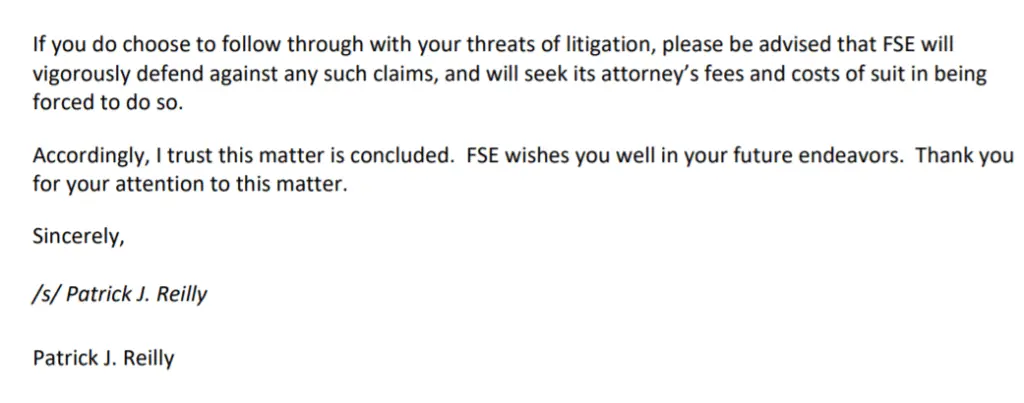This screenshot has height=403, width=1024.
Task: Click the italic signature line "/s/ Patrick J. Reilly"
Action: pyautogui.click(x=120, y=295)
